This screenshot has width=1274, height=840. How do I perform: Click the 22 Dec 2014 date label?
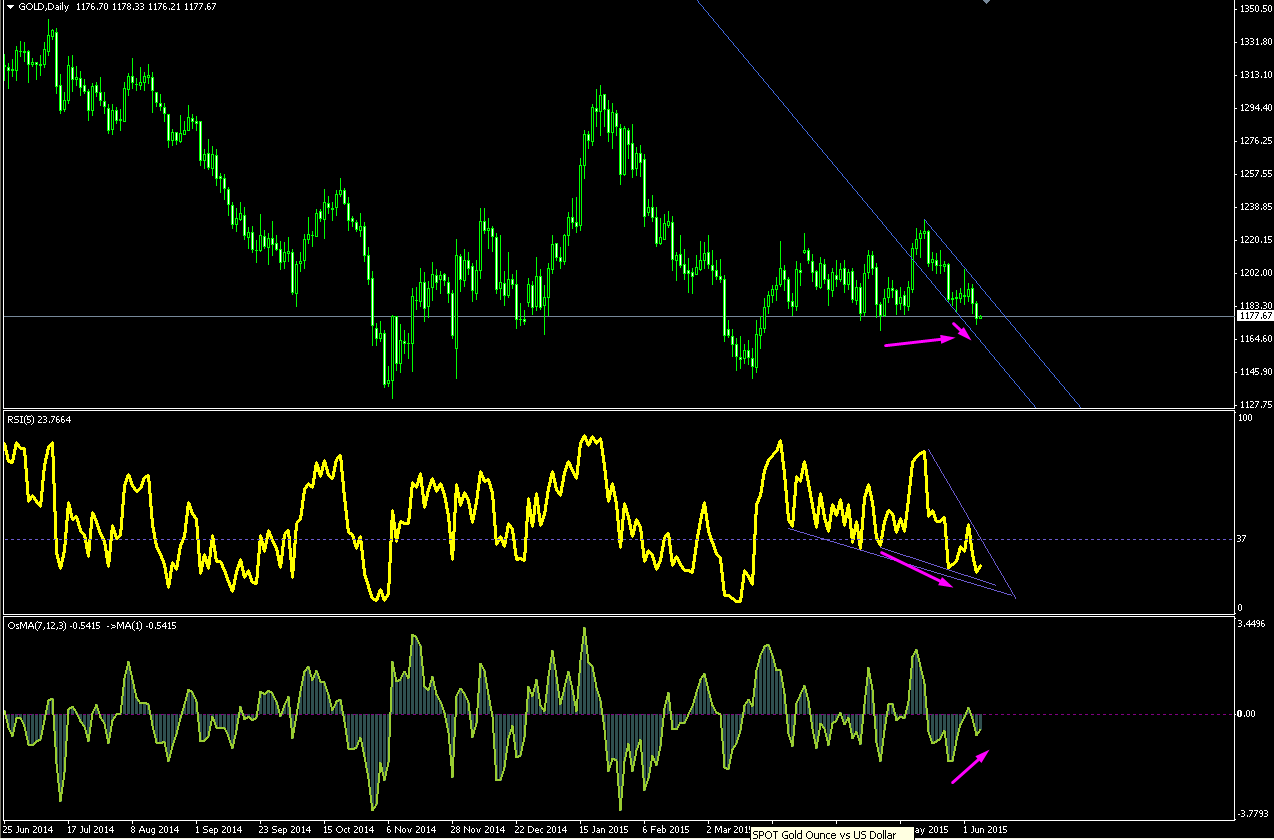(x=540, y=830)
